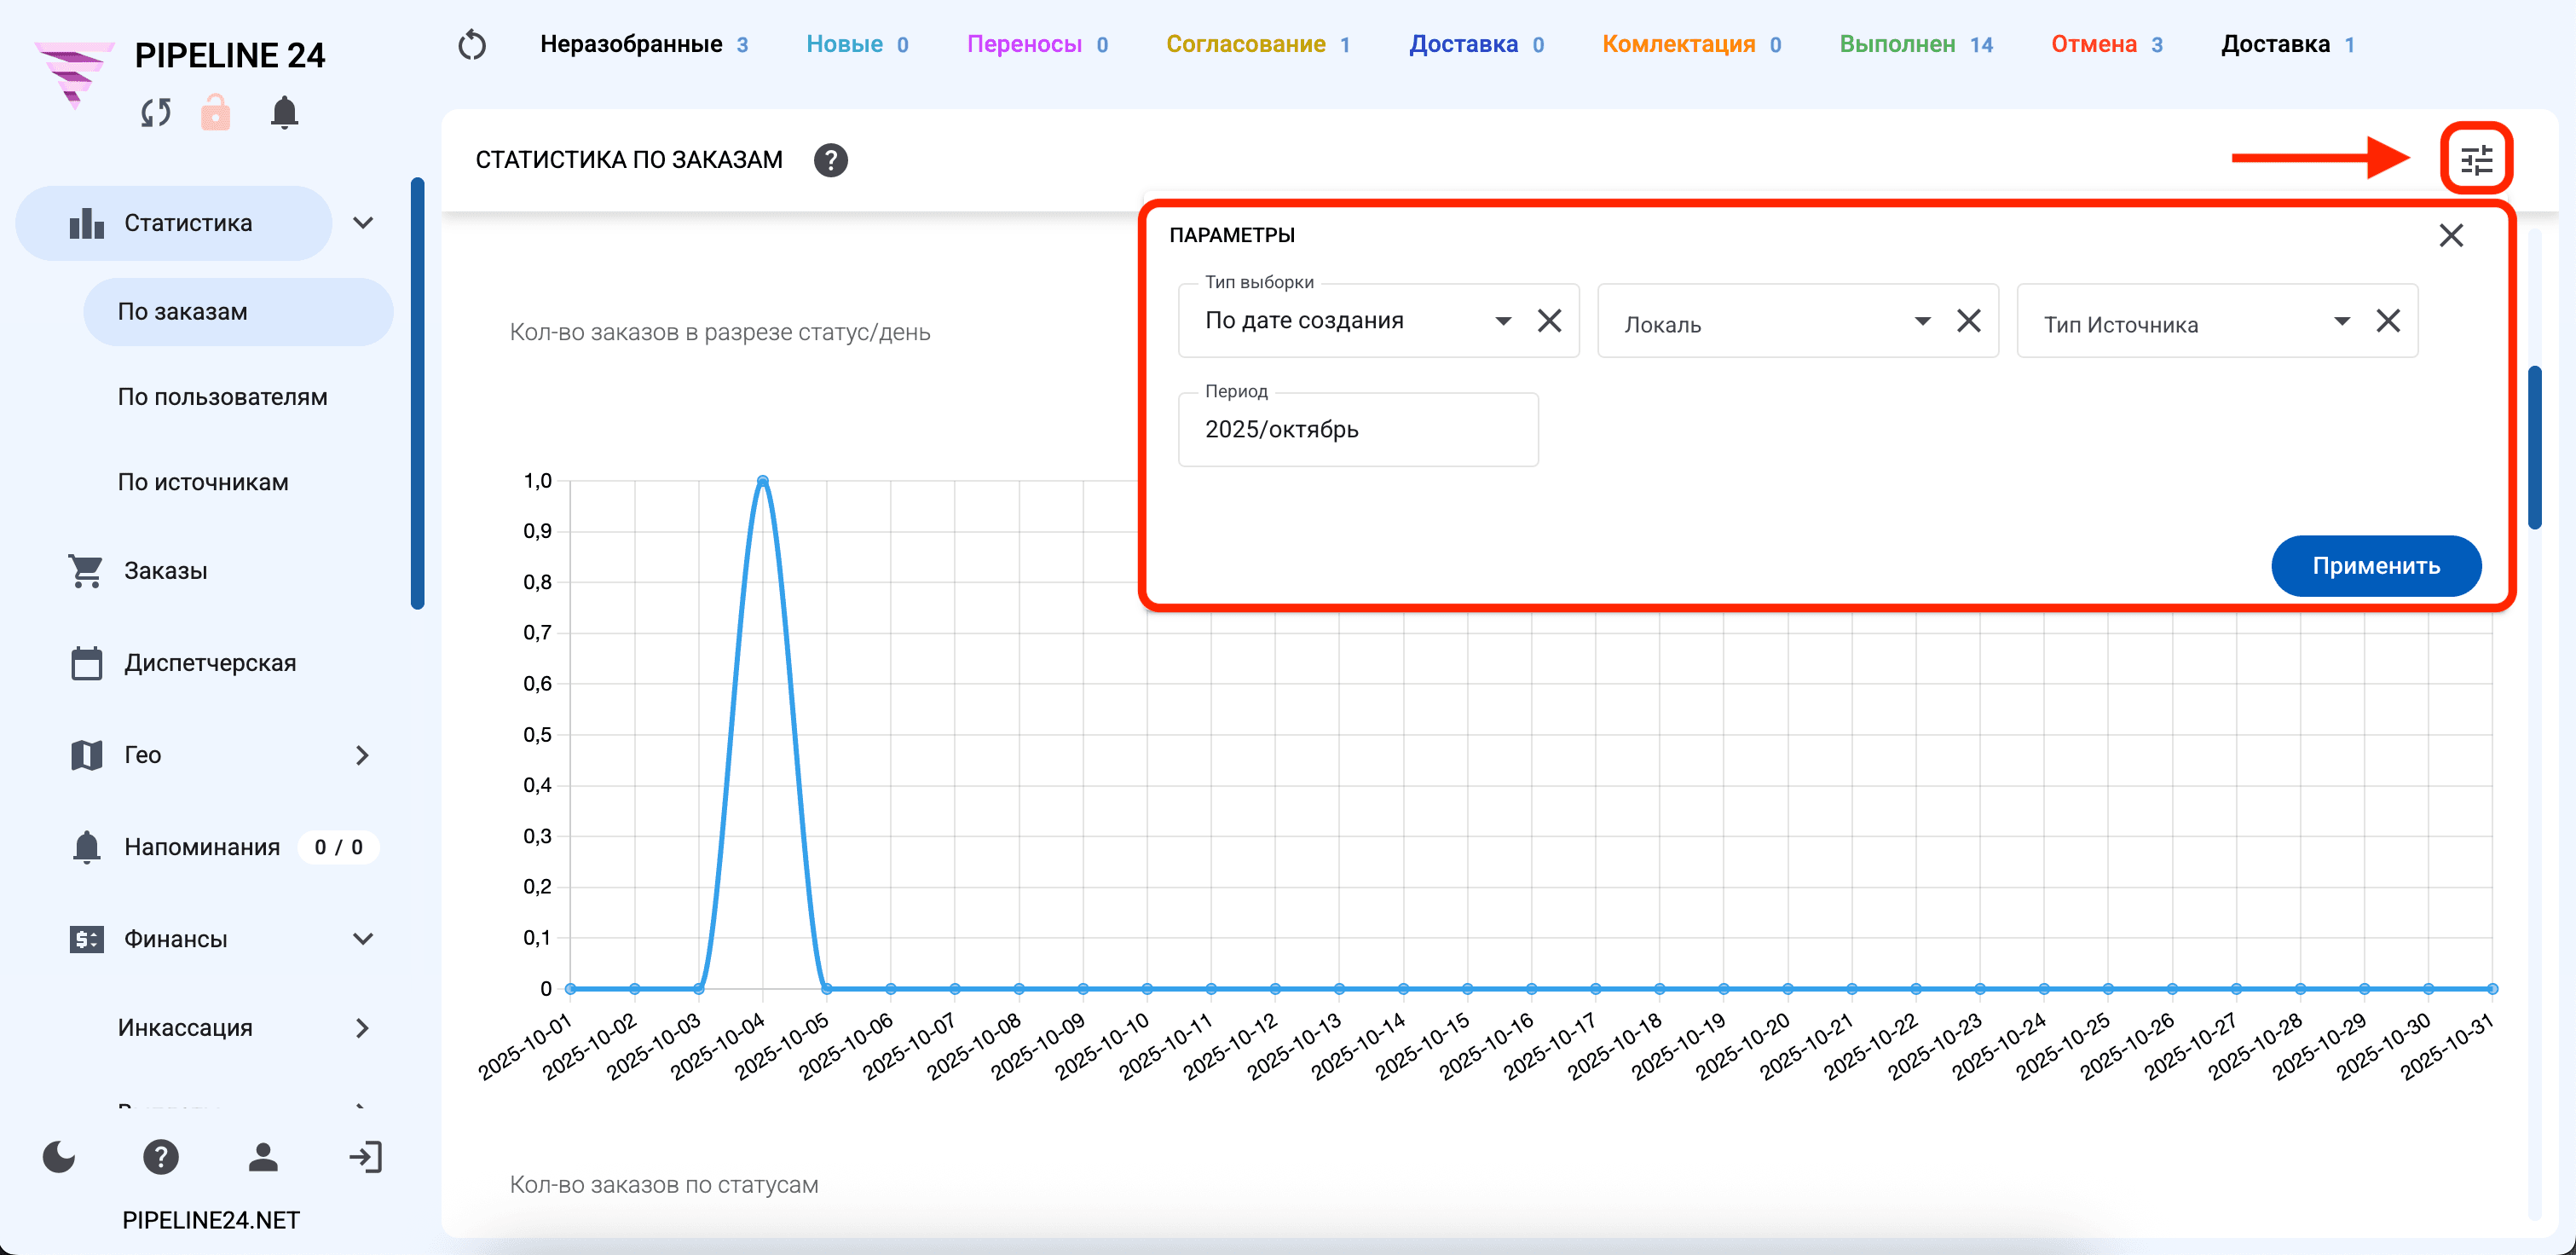The height and width of the screenshot is (1255, 2576).
Task: Clear the Тип Источника field
Action: [2388, 321]
